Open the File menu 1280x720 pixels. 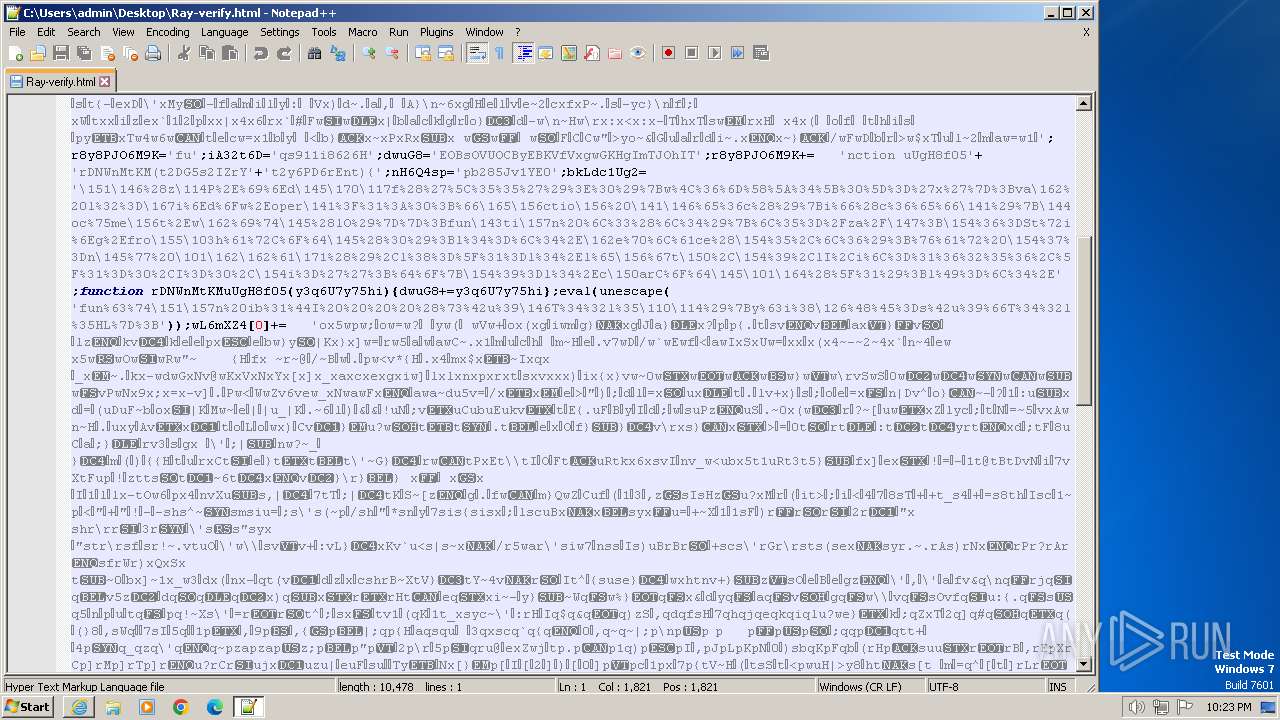(x=17, y=32)
